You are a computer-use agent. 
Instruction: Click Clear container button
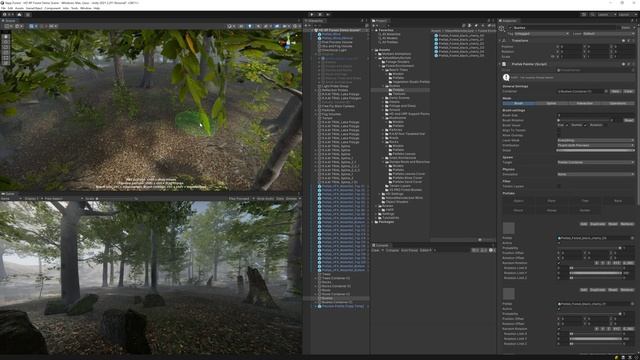(x=628, y=91)
